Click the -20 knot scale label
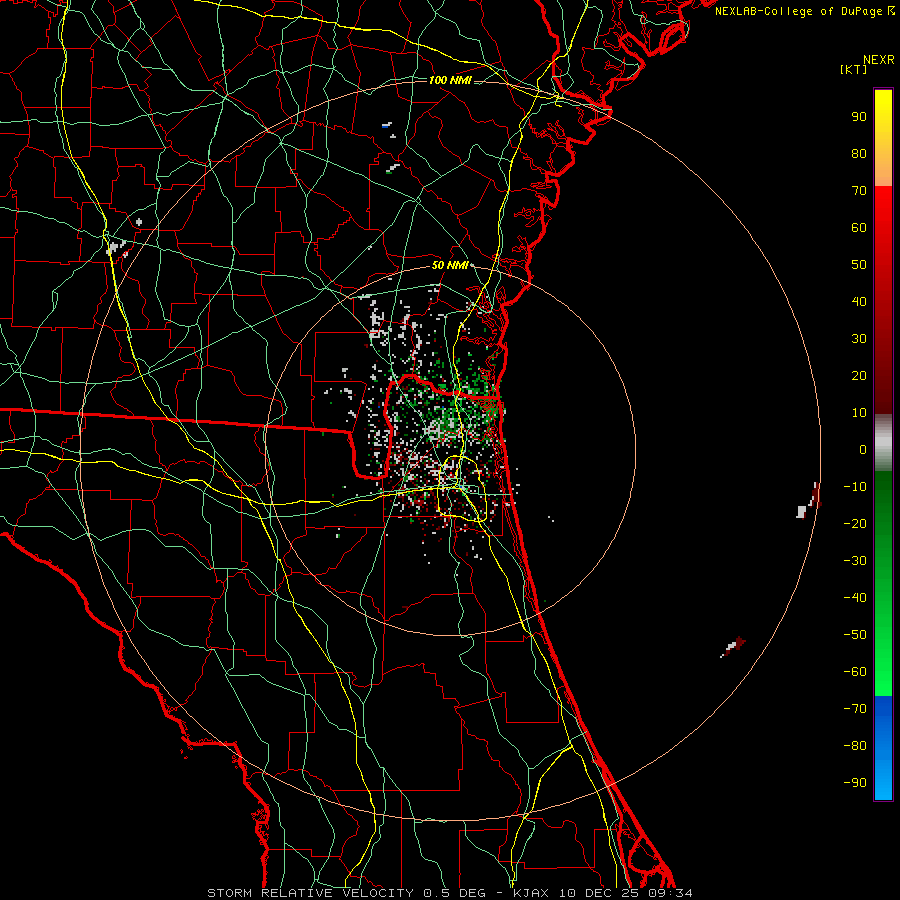Image resolution: width=900 pixels, height=900 pixels. click(x=855, y=523)
